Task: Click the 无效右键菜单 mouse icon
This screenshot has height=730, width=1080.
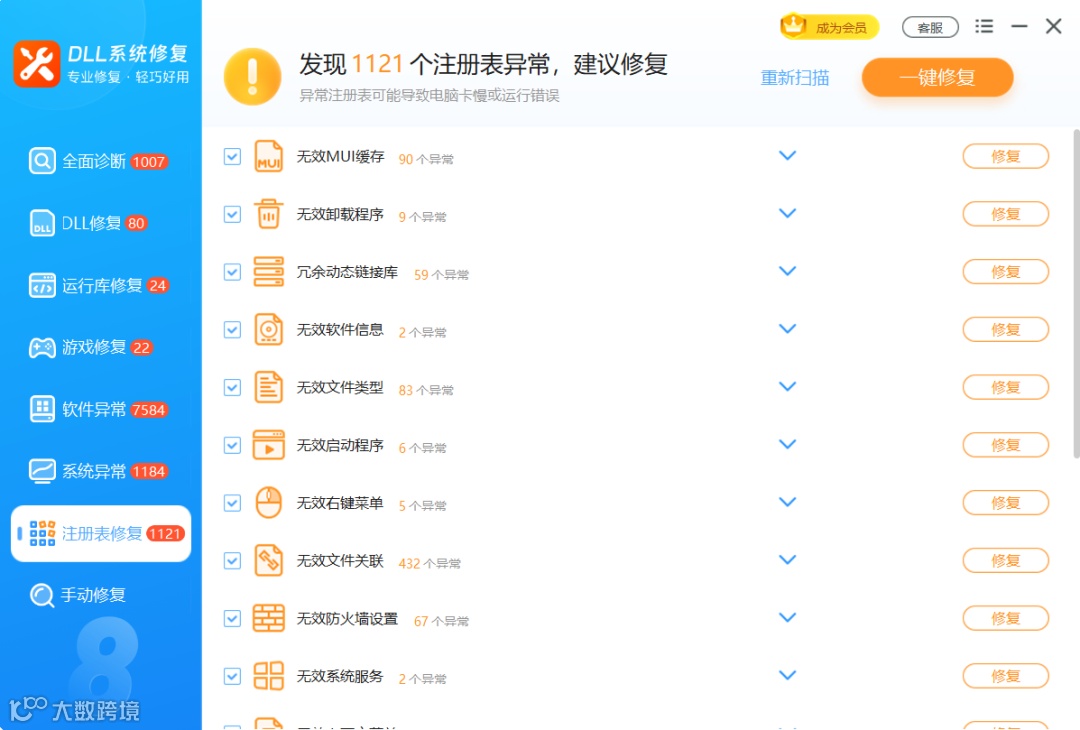Action: pos(269,503)
